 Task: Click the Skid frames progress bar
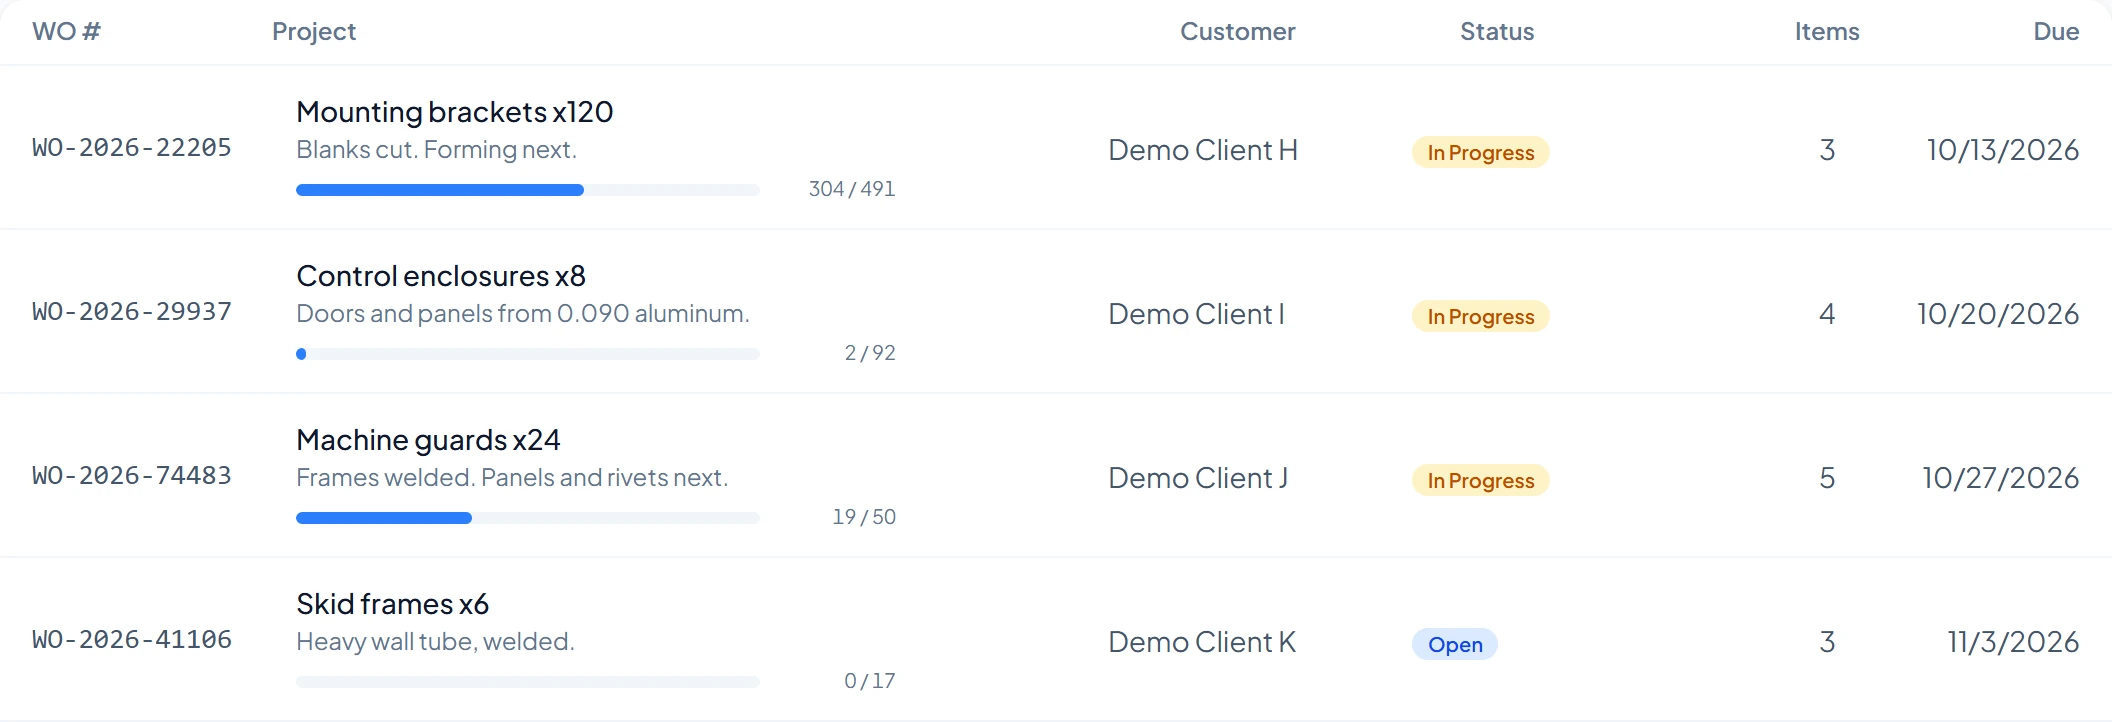click(528, 682)
